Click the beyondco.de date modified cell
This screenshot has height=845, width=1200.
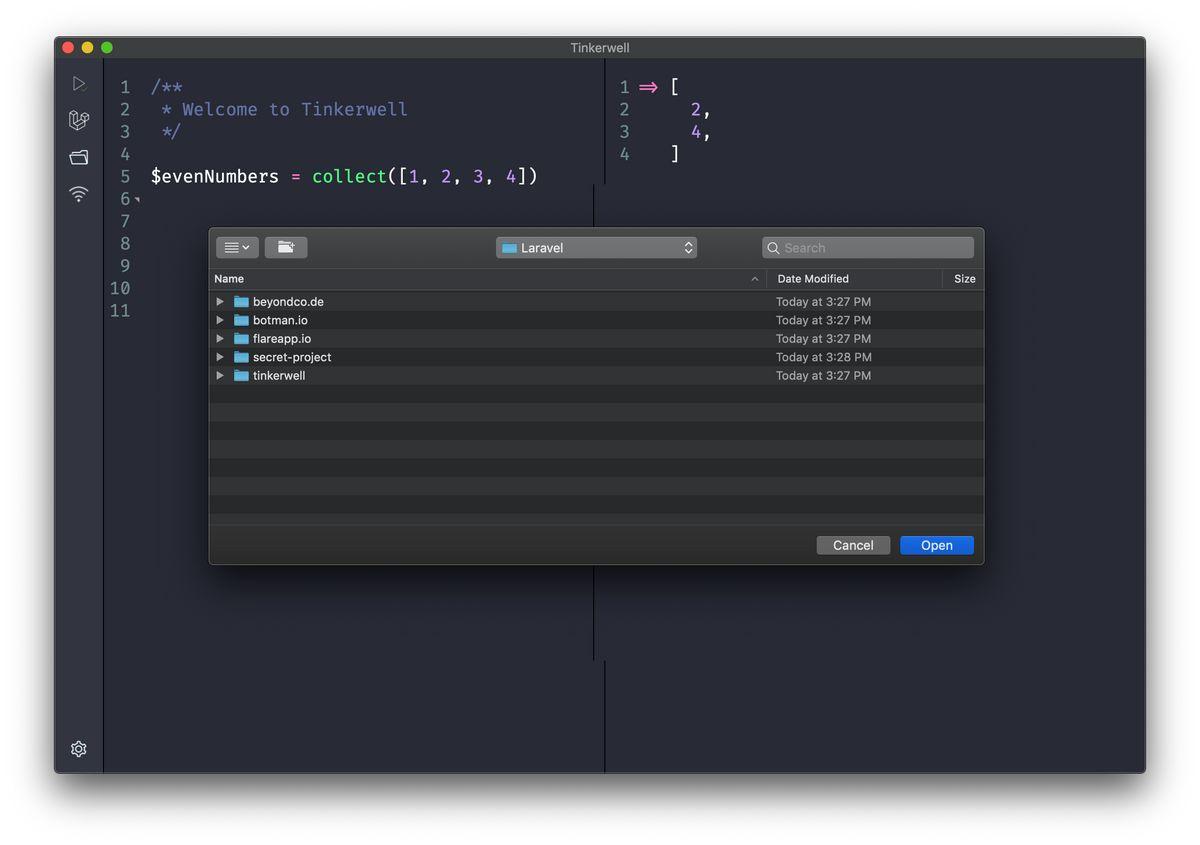pos(823,301)
